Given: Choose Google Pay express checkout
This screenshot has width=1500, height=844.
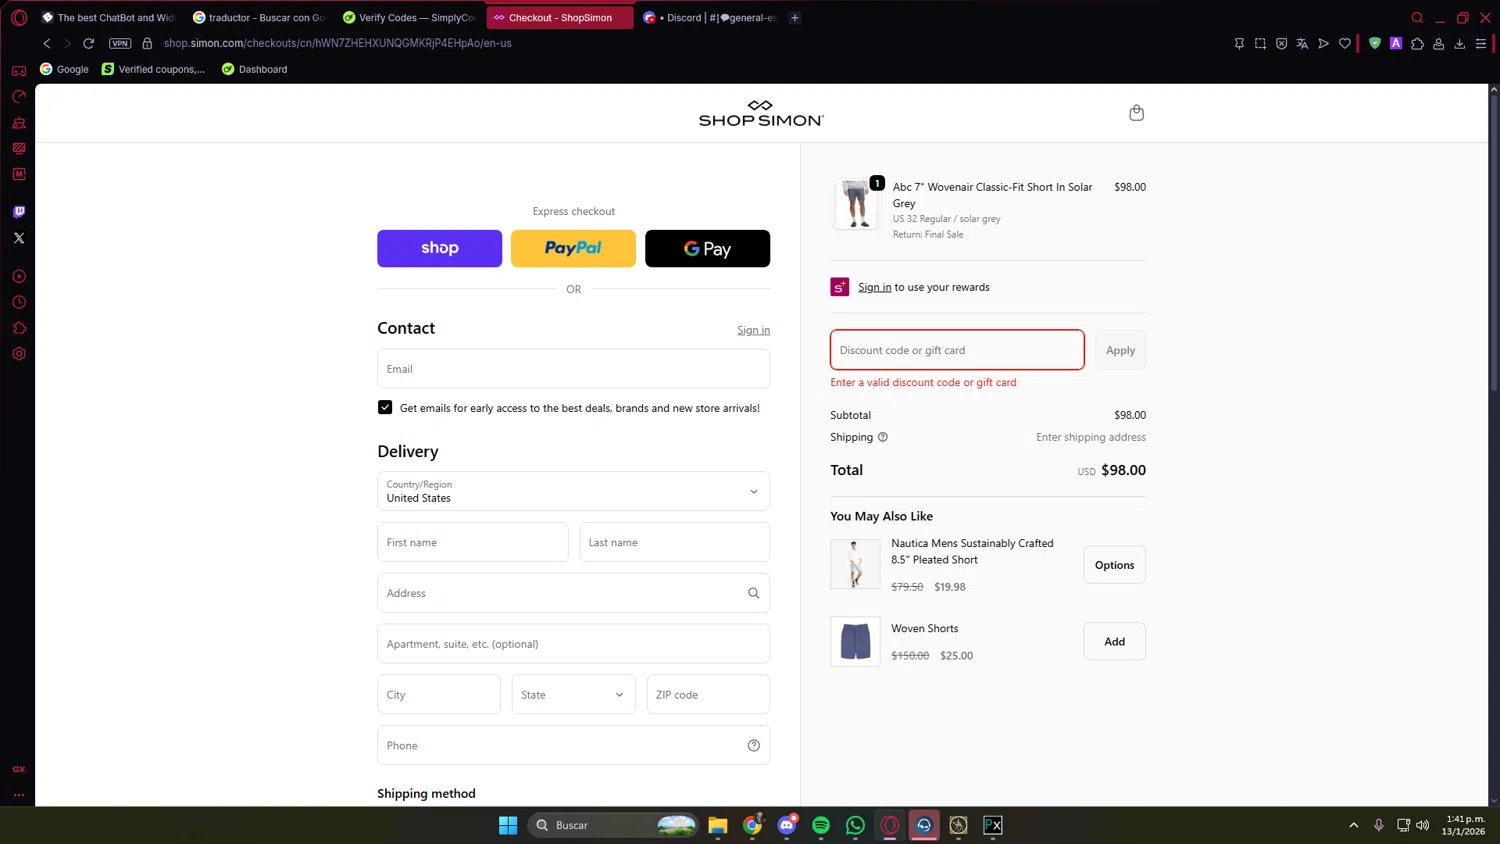Looking at the screenshot, I should tap(707, 248).
